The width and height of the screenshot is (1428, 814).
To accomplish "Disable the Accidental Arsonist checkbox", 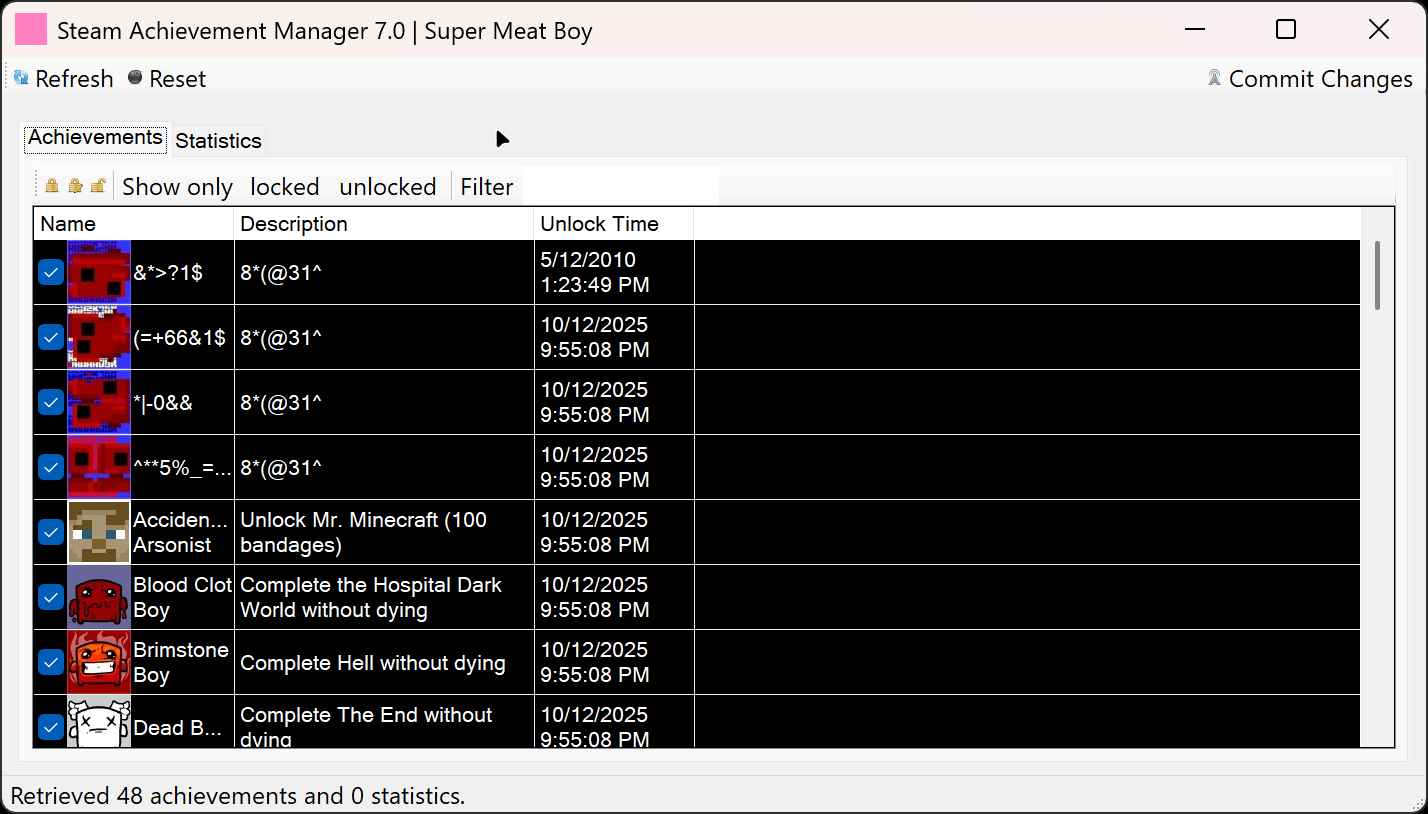I will click(x=51, y=532).
